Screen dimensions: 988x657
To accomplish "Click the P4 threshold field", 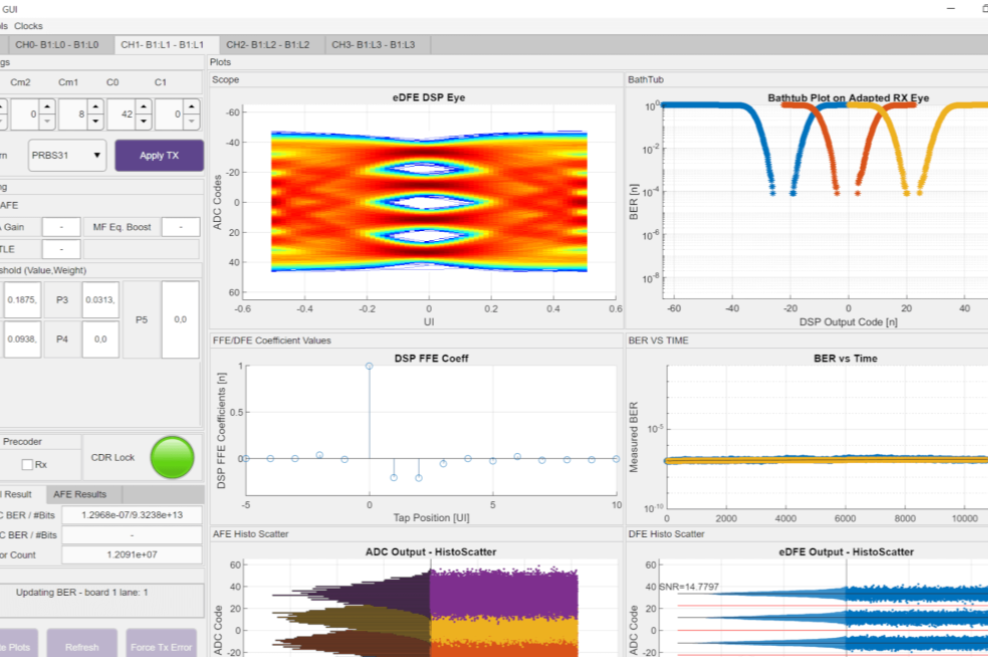I will tap(100, 339).
